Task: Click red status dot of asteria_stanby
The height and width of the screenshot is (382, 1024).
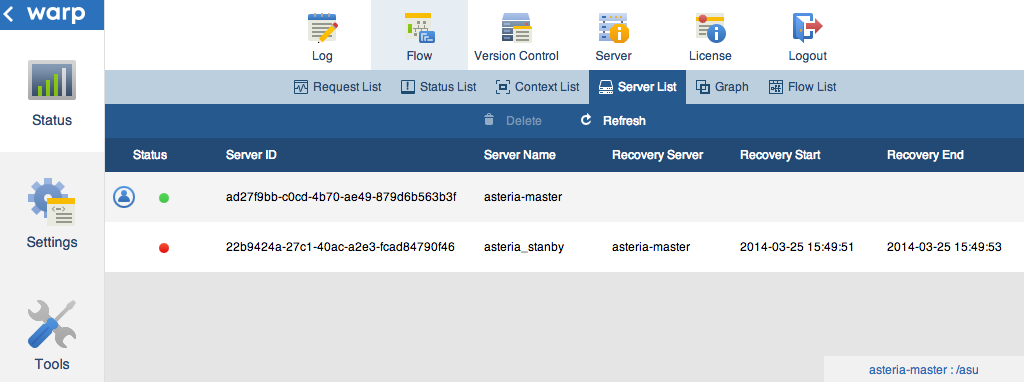Action: click(x=164, y=247)
